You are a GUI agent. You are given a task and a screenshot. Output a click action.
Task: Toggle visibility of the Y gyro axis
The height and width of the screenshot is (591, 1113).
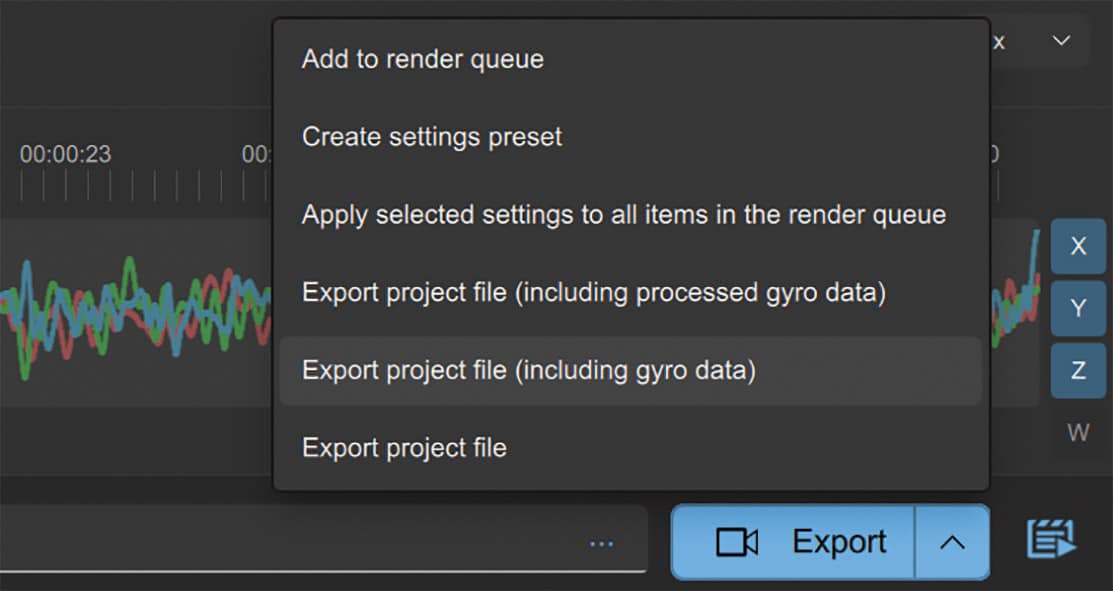(x=1078, y=308)
